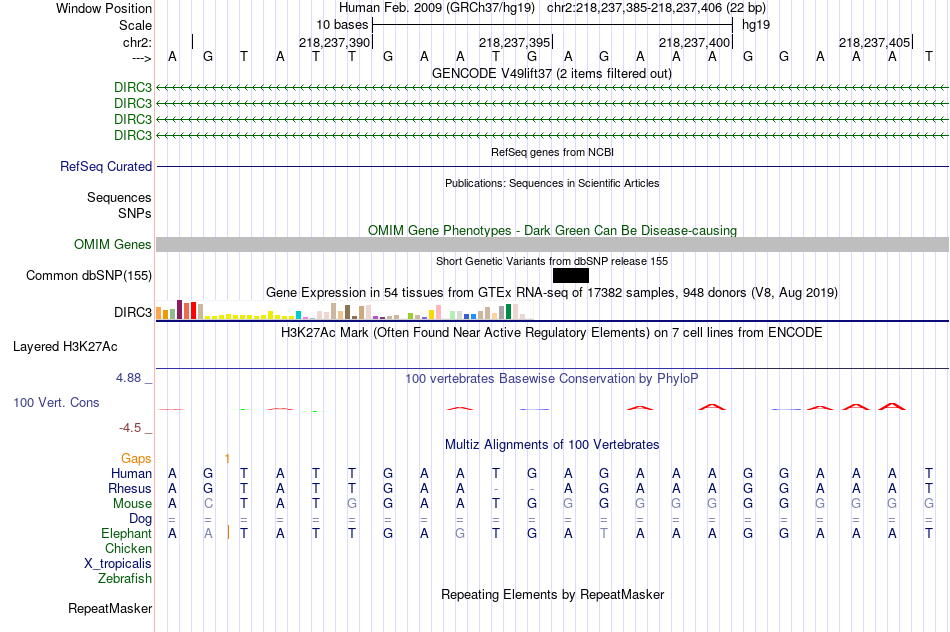Image resolution: width=950 pixels, height=632 pixels.
Task: Click the orange '1' gap count
Action: [227, 459]
